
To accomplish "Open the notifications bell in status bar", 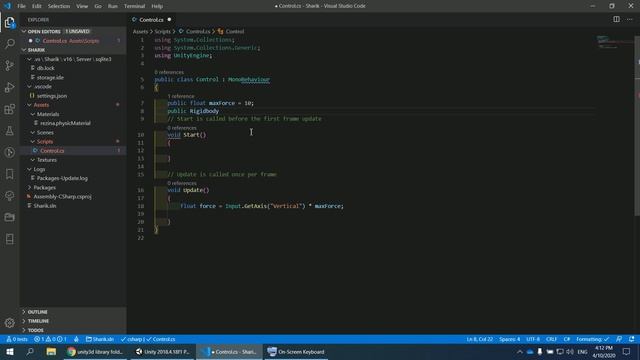I will pos(631,339).
